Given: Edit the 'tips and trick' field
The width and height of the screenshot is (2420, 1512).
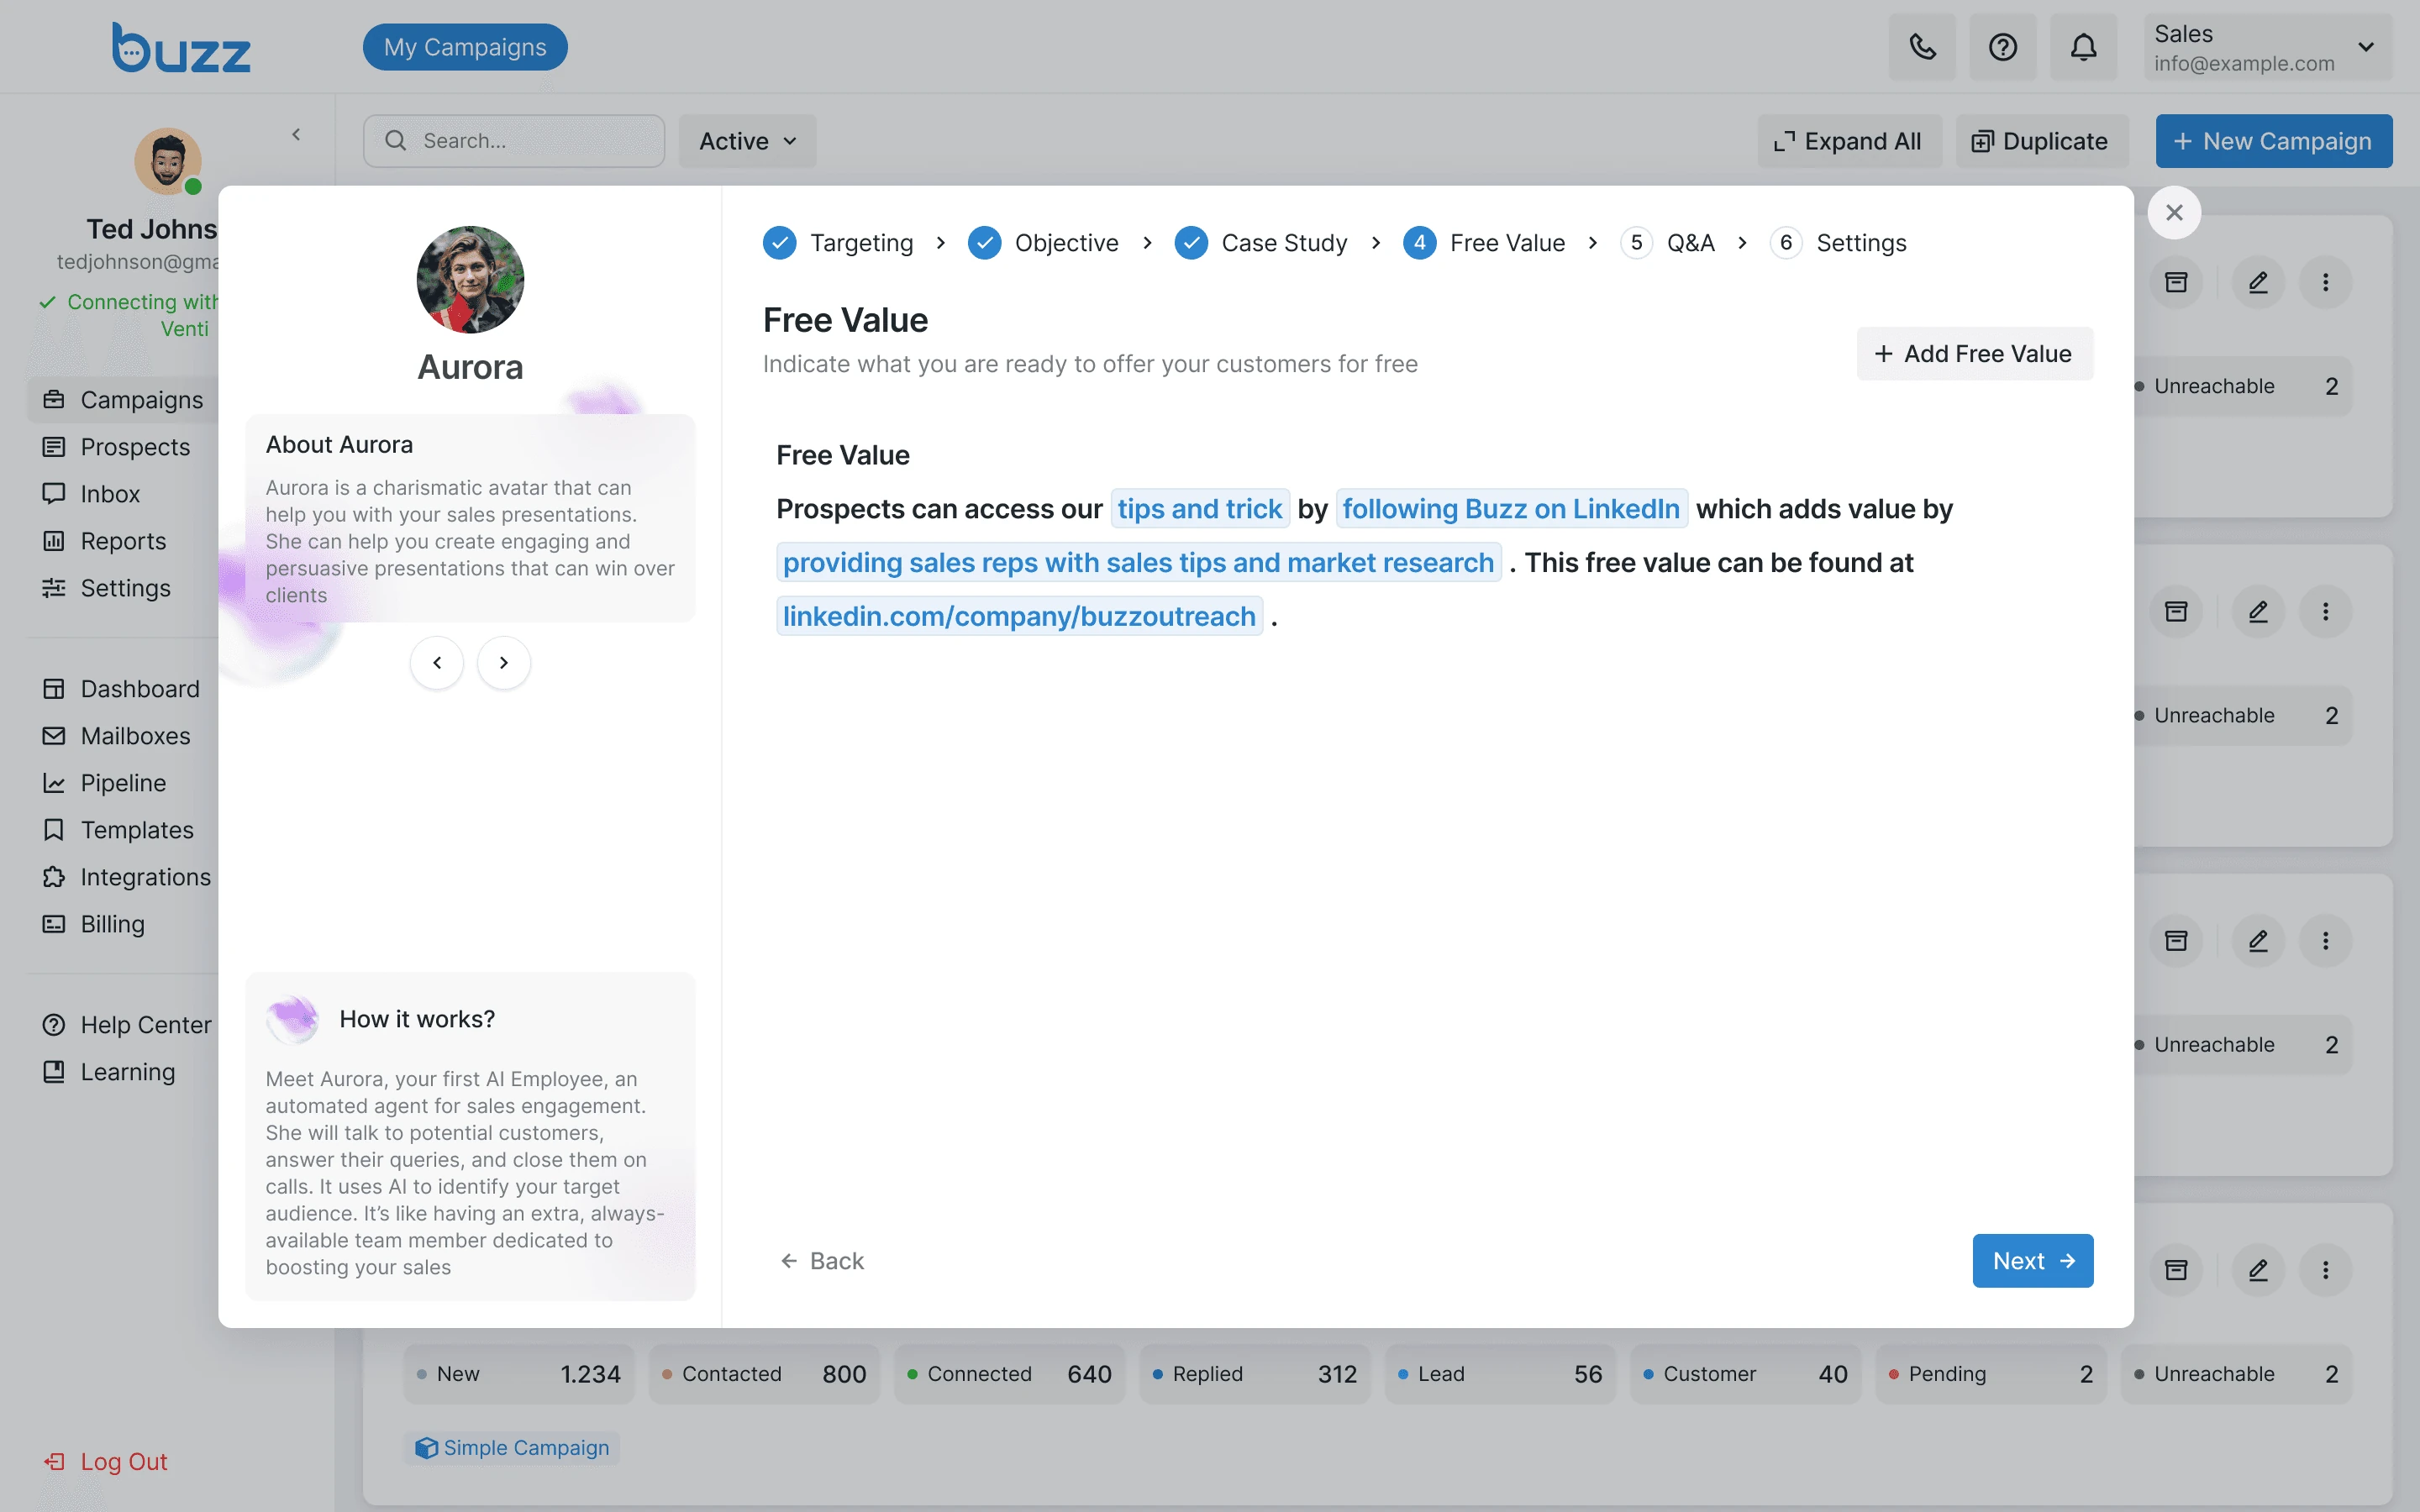Looking at the screenshot, I should click(x=1200, y=509).
